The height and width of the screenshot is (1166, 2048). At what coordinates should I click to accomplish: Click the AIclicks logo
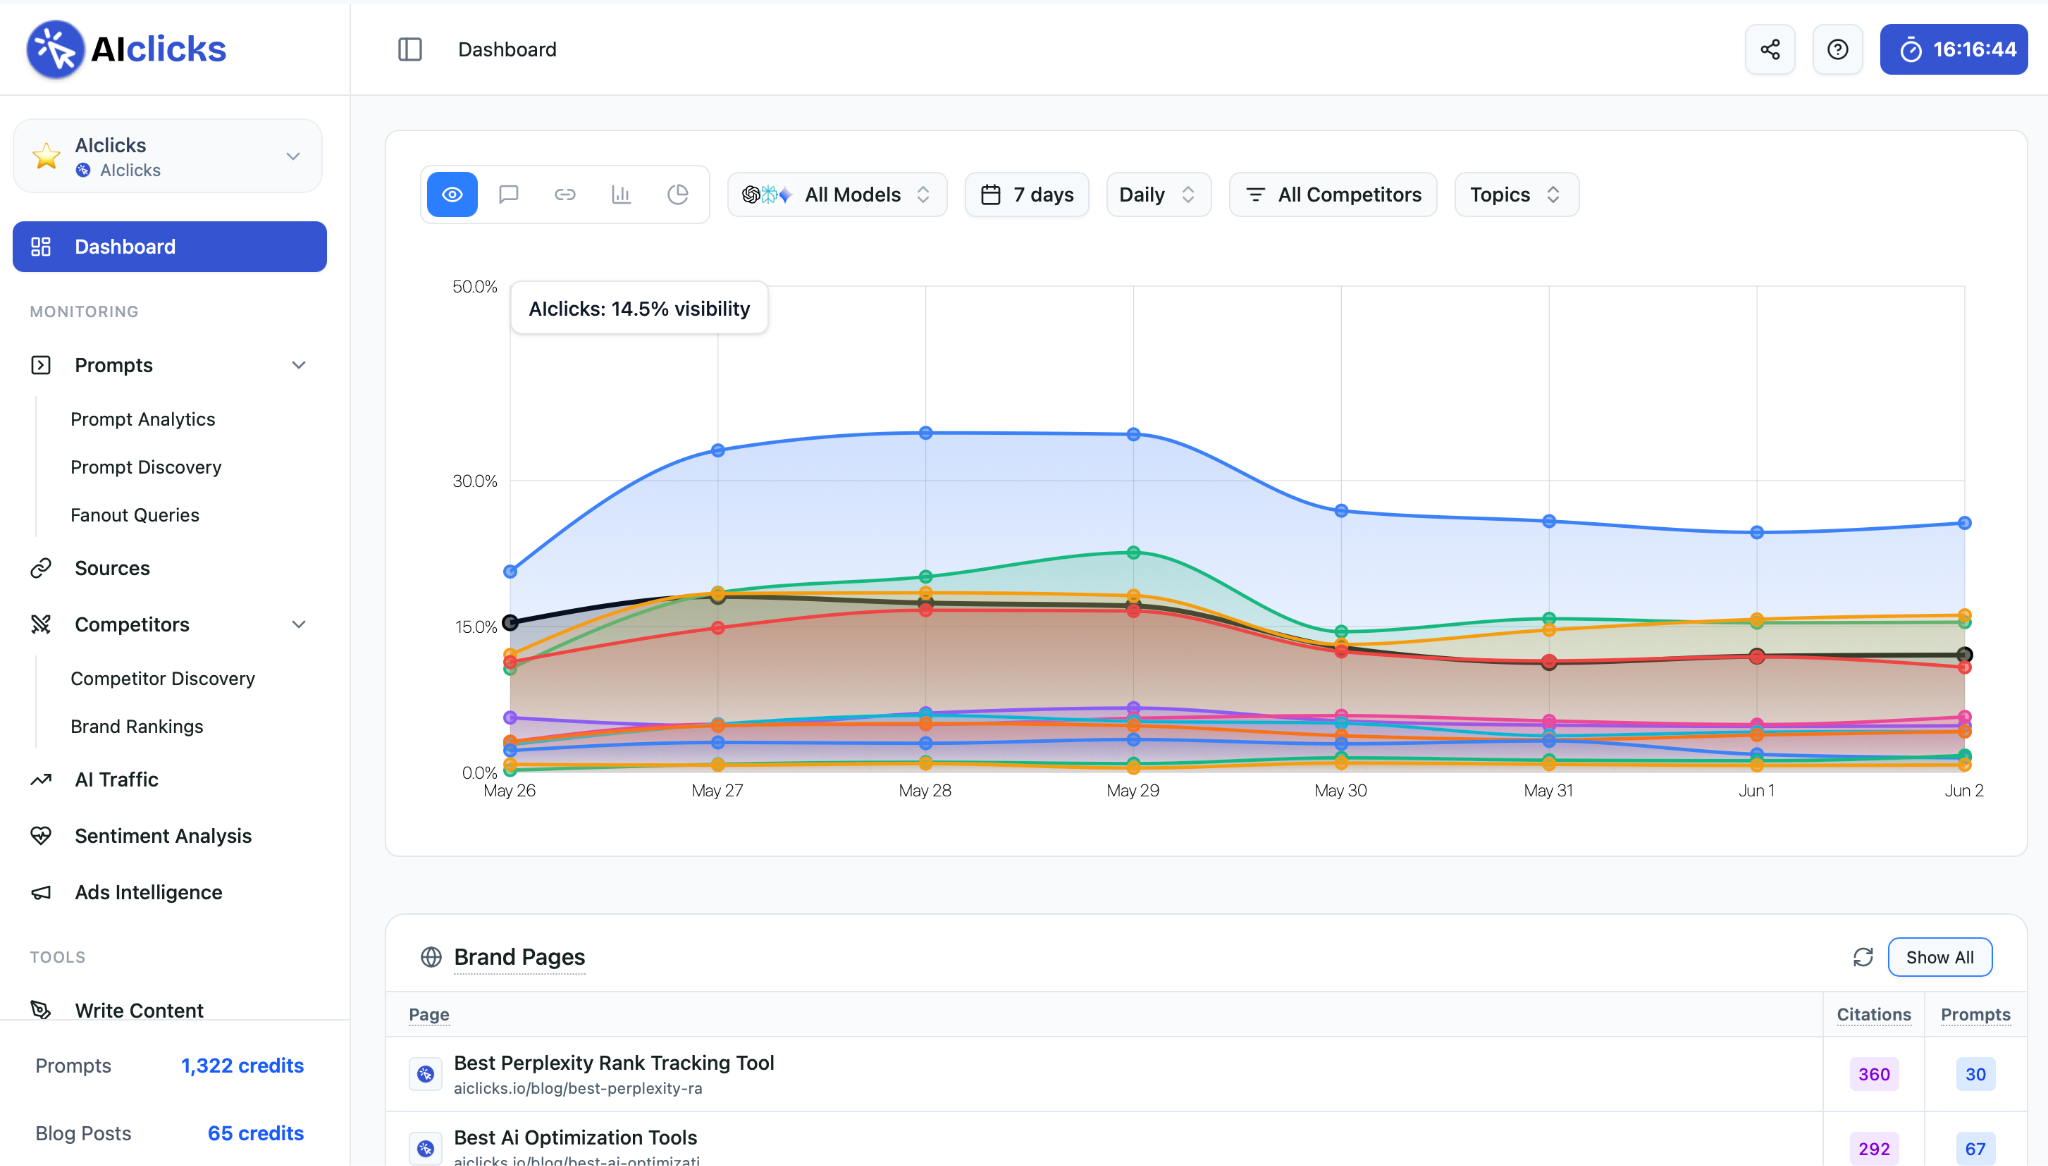coord(127,49)
